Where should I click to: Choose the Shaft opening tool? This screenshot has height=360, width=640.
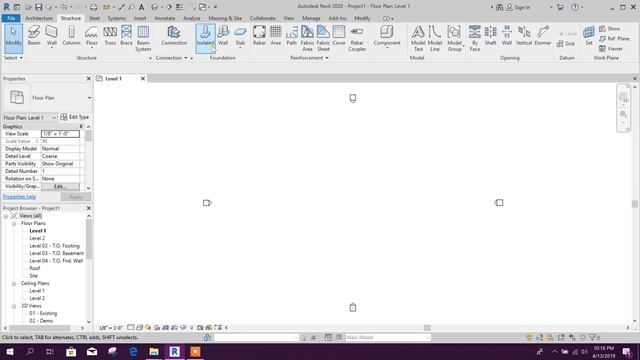pyautogui.click(x=490, y=36)
